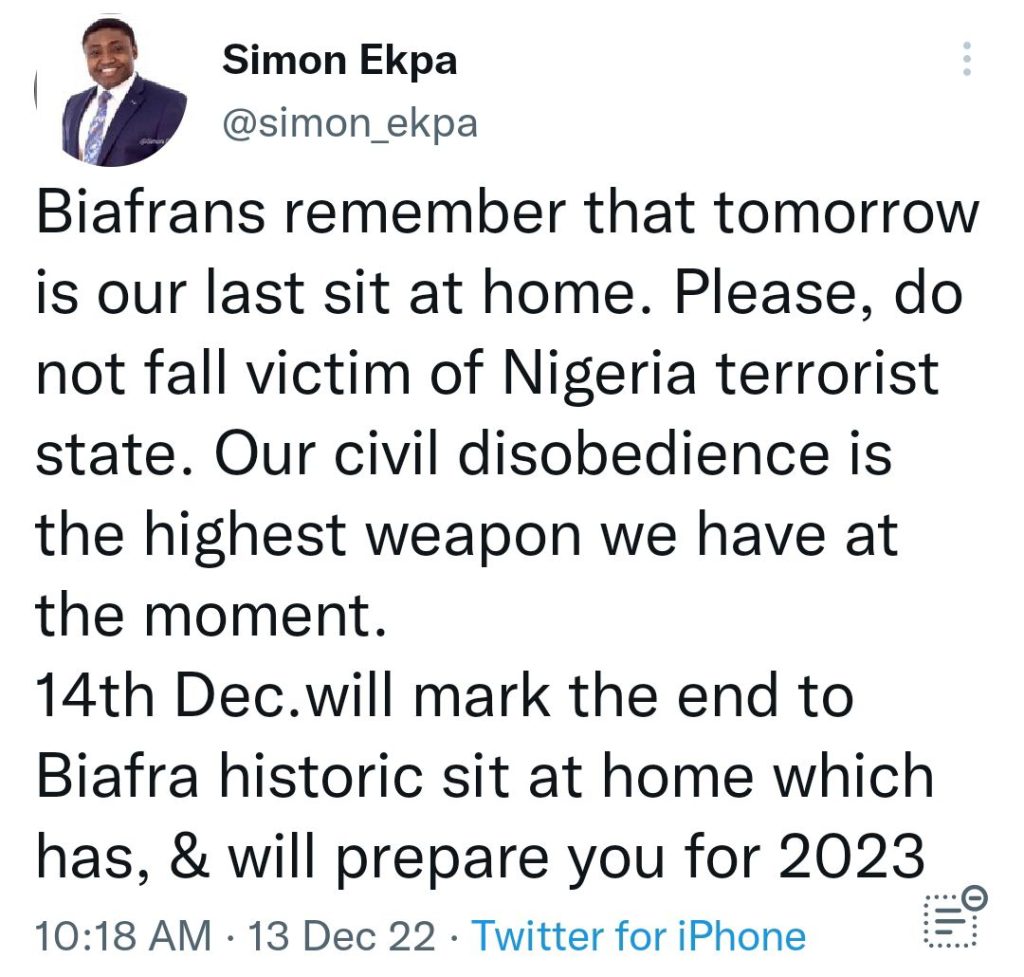This screenshot has height=977, width=1024.
Task: Click the number 2023 in the tweet
Action: pyautogui.click(x=852, y=857)
